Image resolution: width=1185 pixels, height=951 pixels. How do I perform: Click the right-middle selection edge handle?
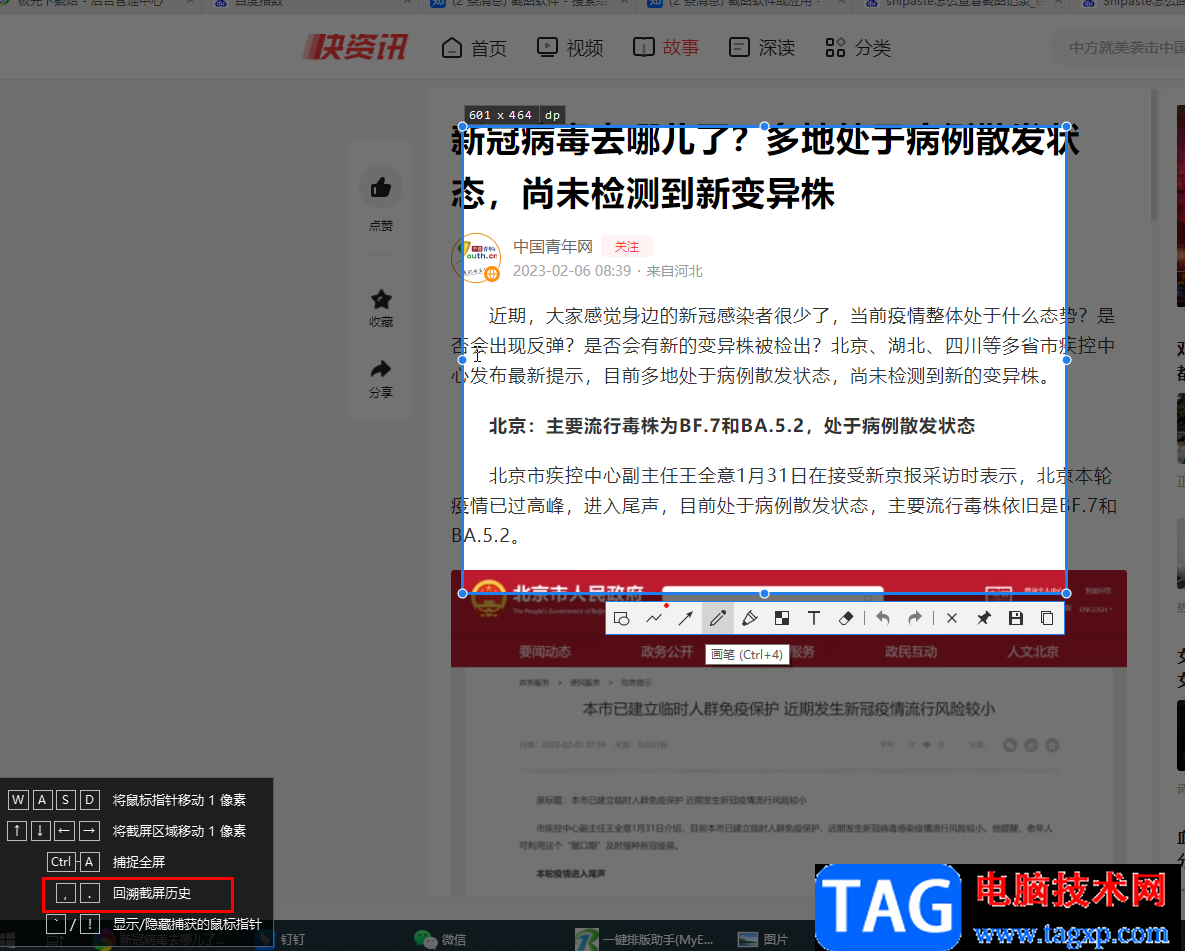pyautogui.click(x=1066, y=360)
